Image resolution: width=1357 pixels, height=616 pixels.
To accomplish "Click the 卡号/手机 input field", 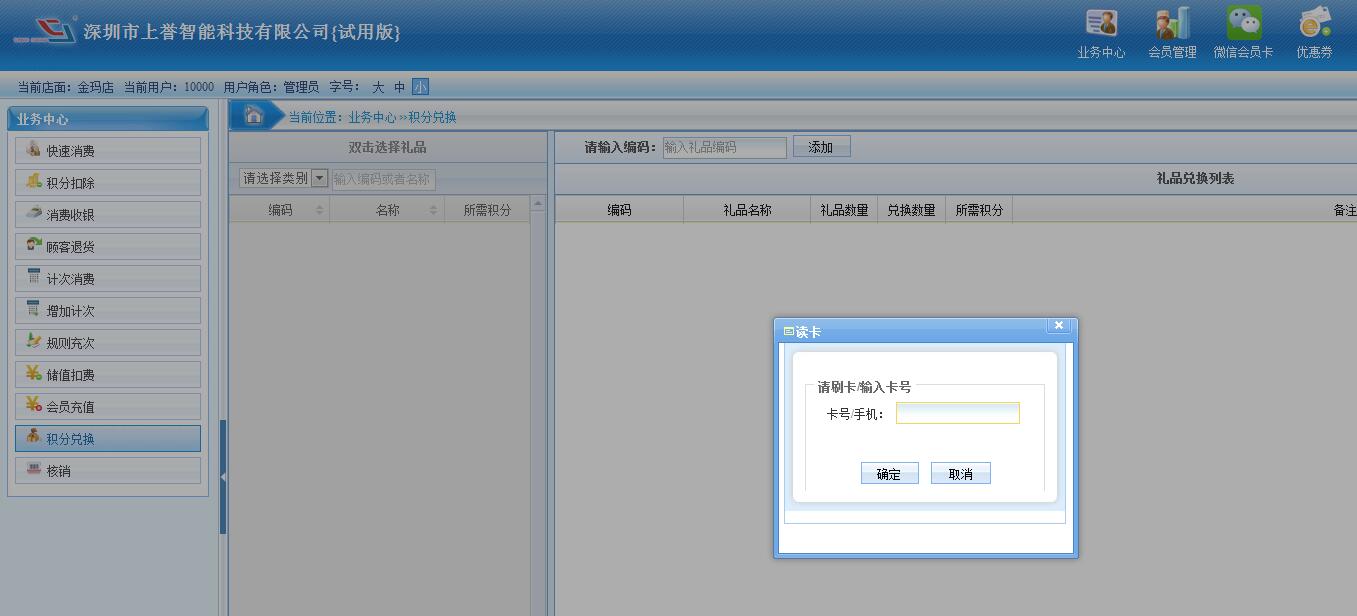I will pyautogui.click(x=957, y=413).
